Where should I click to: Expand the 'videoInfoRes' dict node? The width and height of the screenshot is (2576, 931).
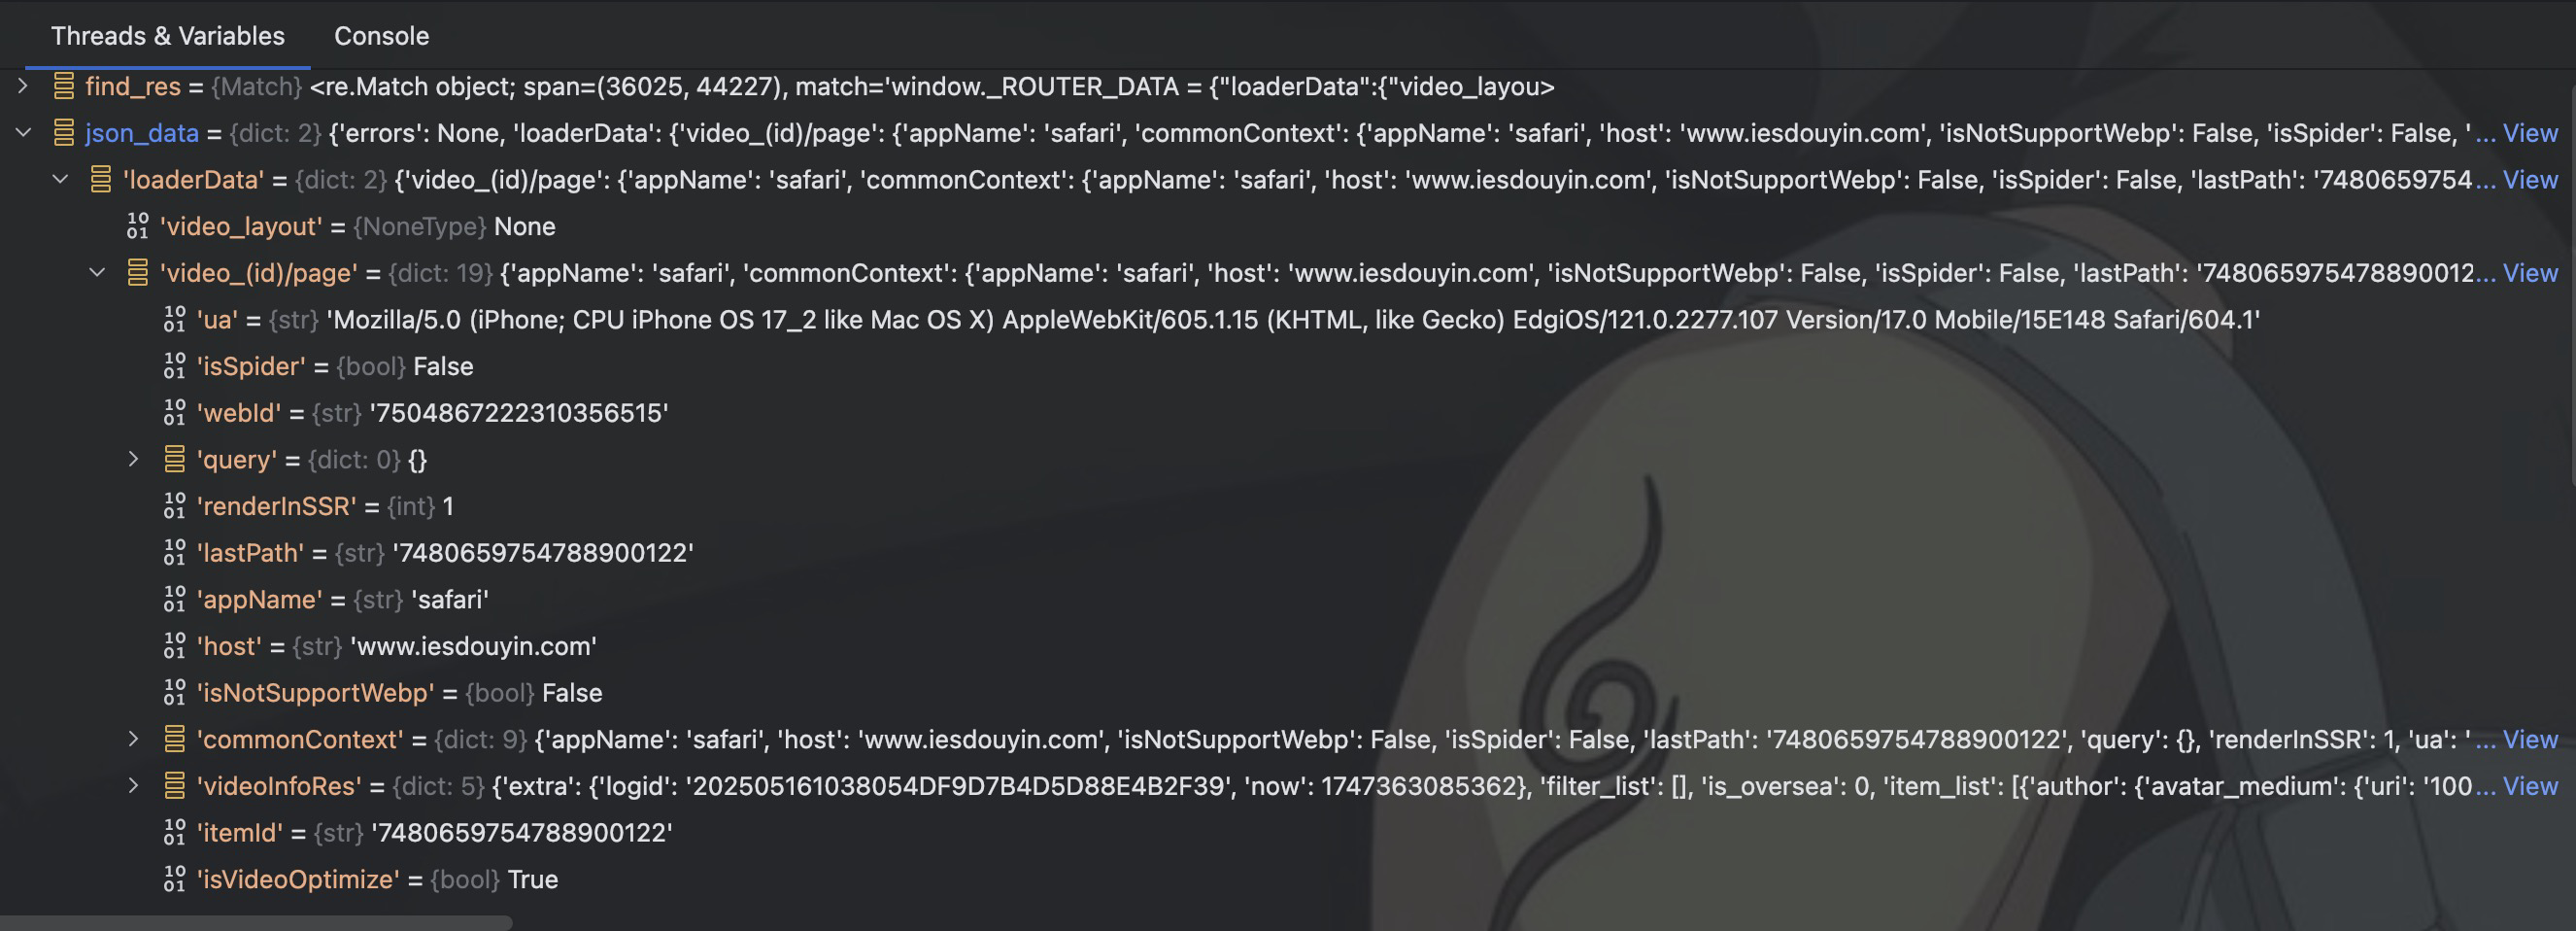click(133, 786)
